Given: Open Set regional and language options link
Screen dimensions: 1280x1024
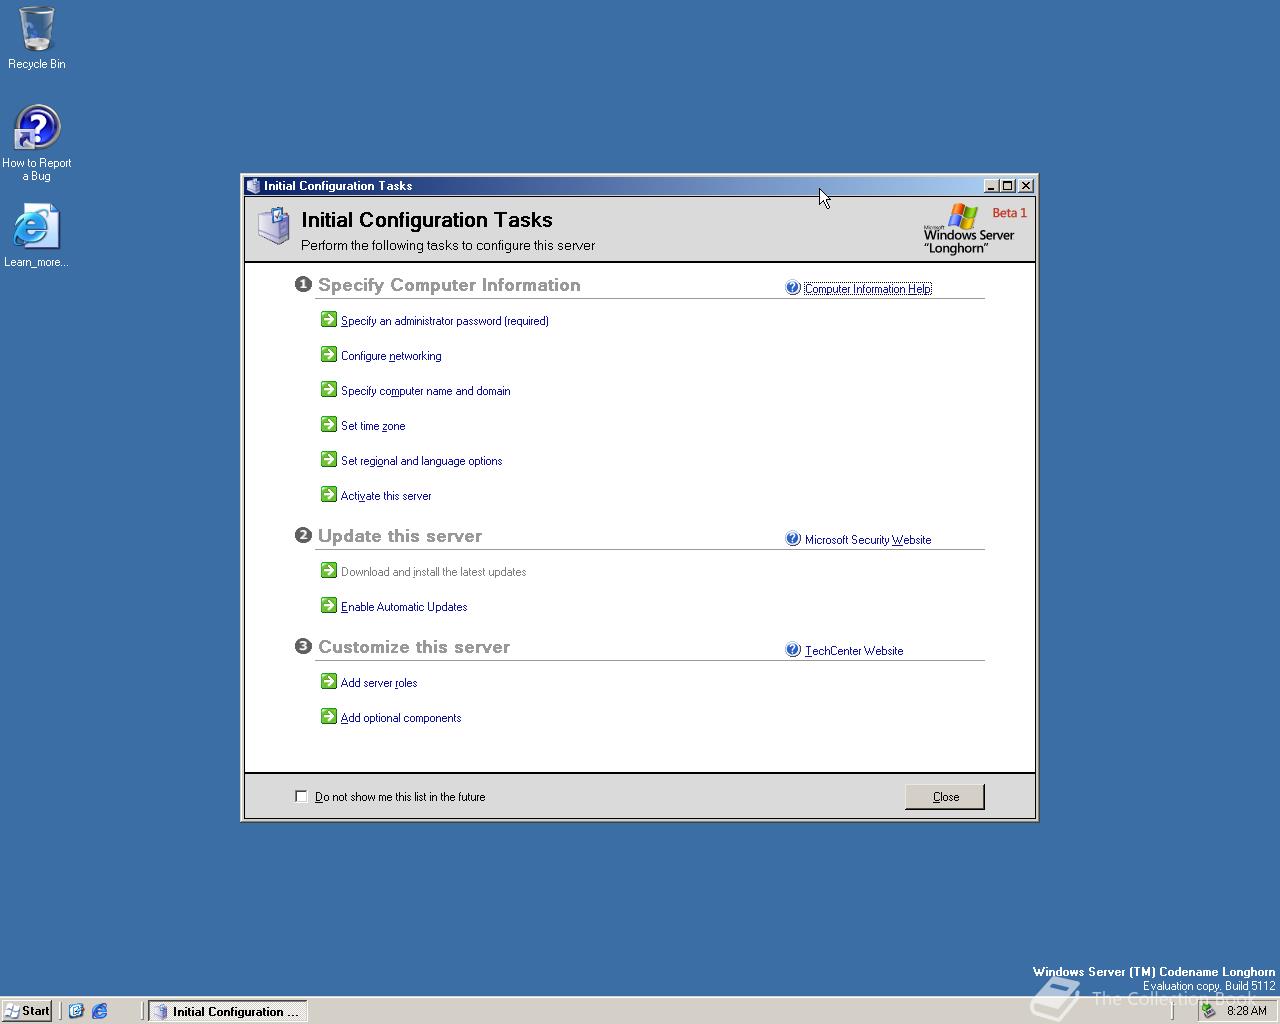Looking at the screenshot, I should [x=422, y=461].
